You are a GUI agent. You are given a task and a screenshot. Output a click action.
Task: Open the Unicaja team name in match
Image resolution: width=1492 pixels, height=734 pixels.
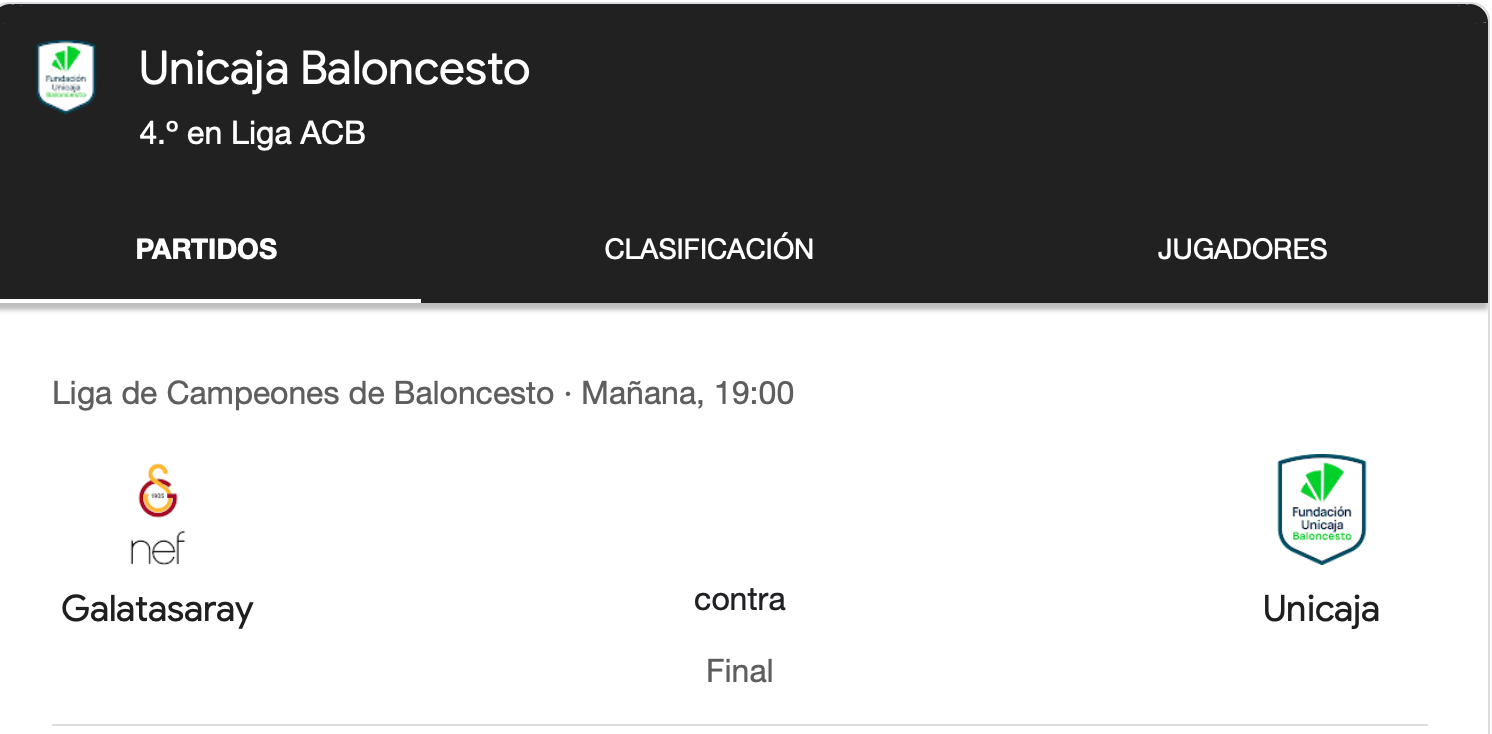click(x=1321, y=609)
